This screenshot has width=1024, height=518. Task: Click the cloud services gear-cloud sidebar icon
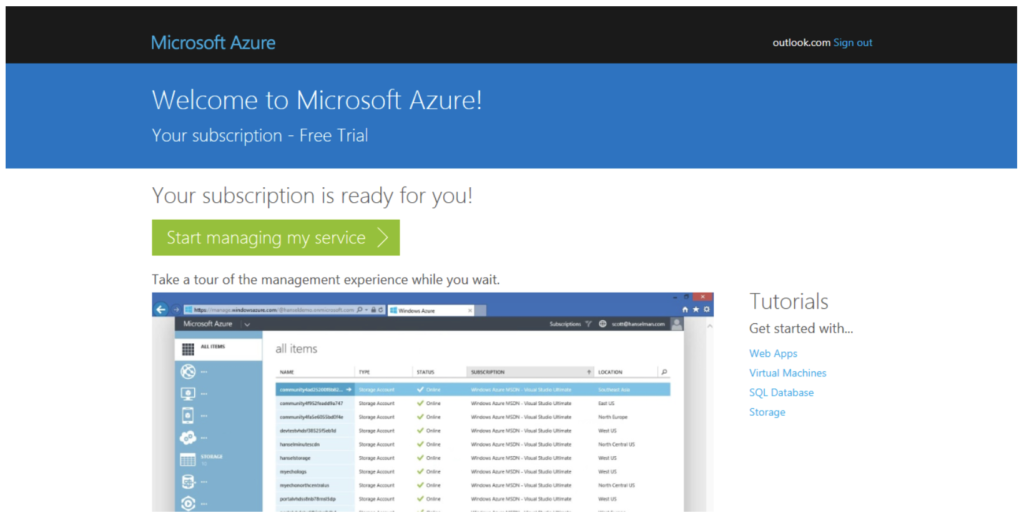(x=188, y=438)
